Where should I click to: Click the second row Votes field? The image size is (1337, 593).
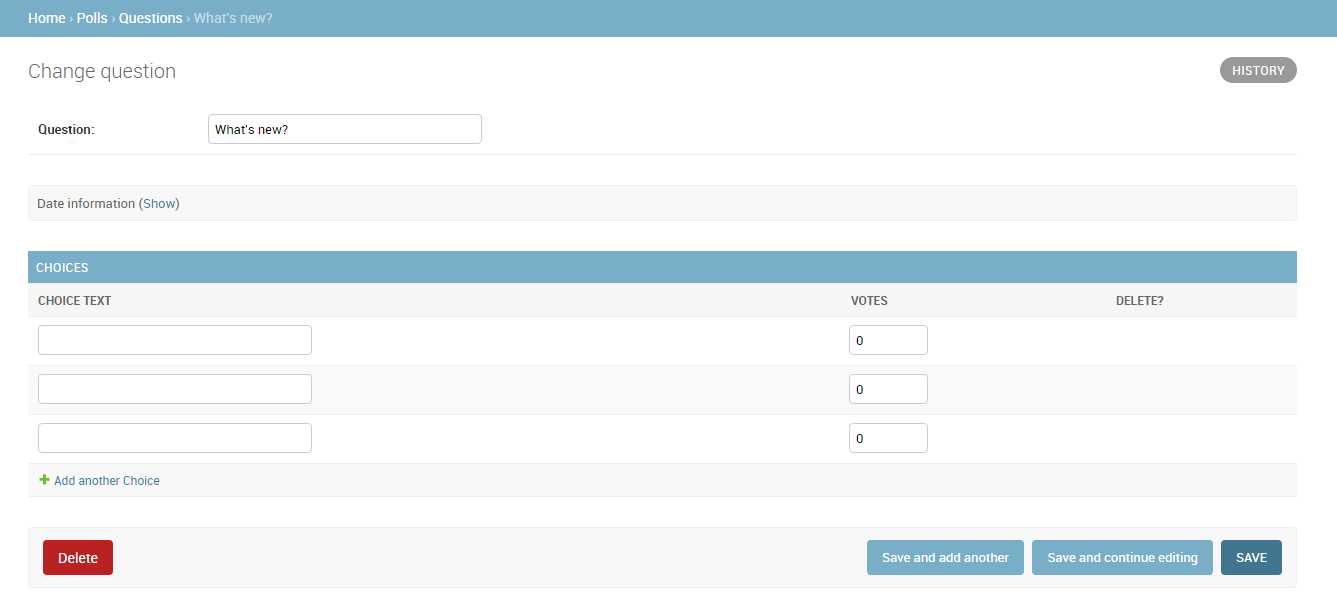[x=888, y=389]
